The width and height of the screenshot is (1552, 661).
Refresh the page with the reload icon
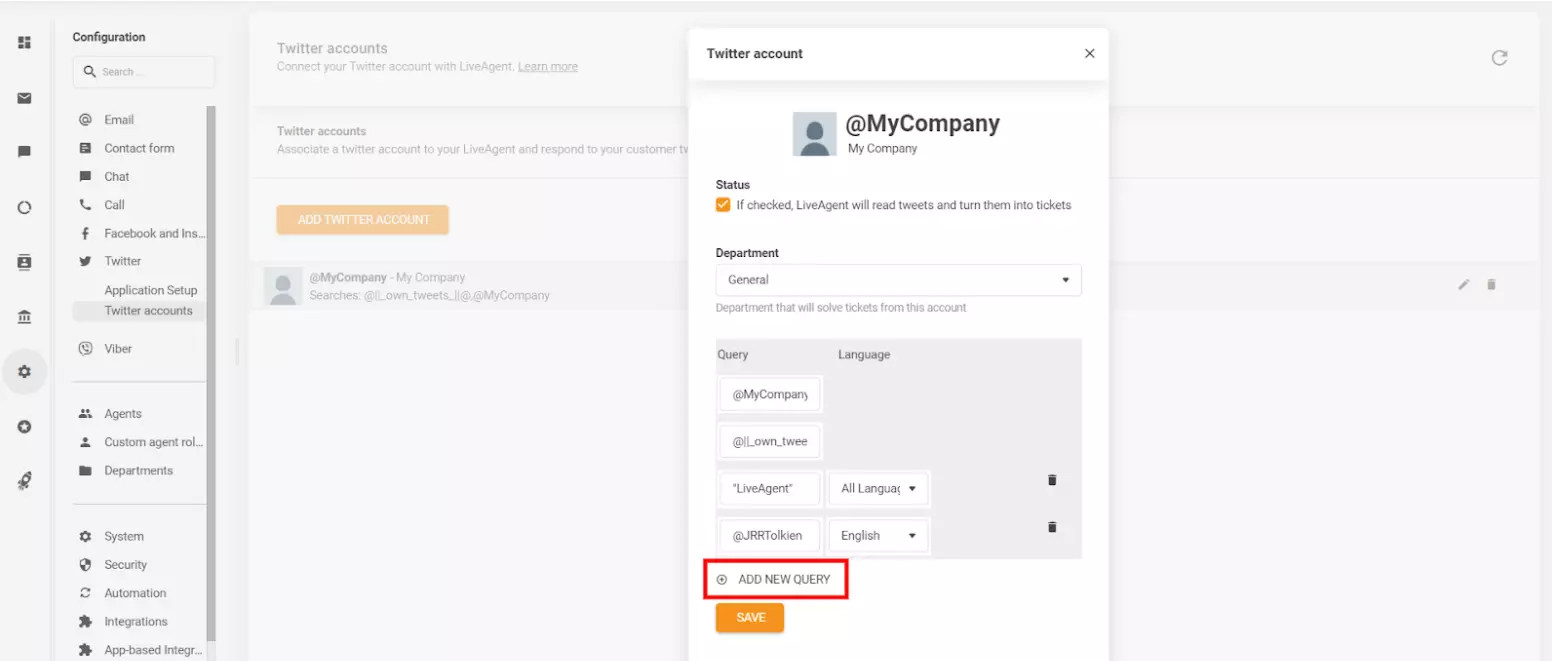tap(1499, 57)
